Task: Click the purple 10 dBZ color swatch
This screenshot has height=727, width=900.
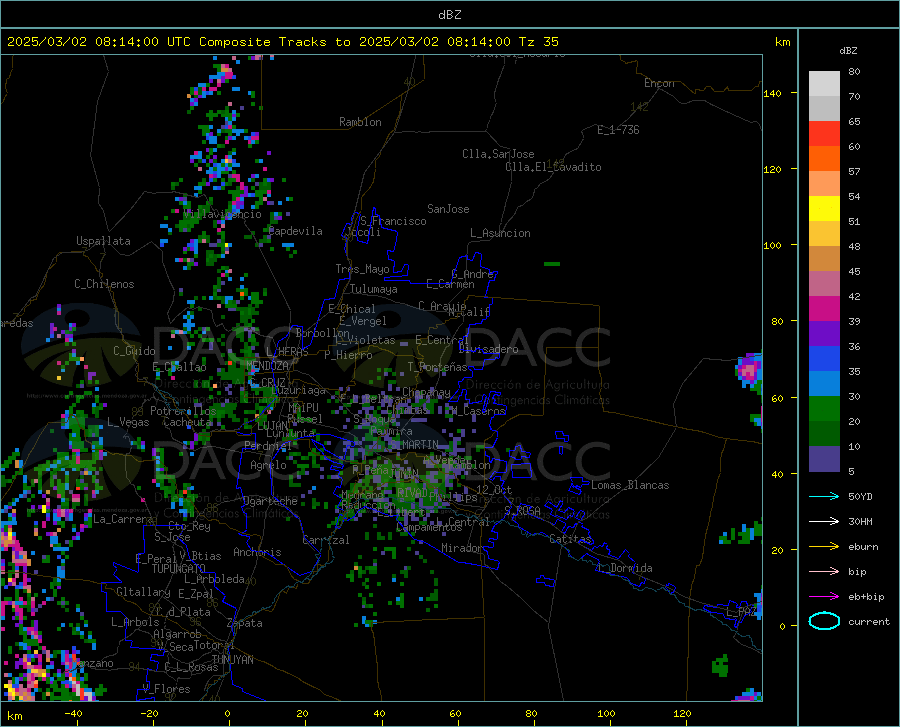Action: coord(824,458)
